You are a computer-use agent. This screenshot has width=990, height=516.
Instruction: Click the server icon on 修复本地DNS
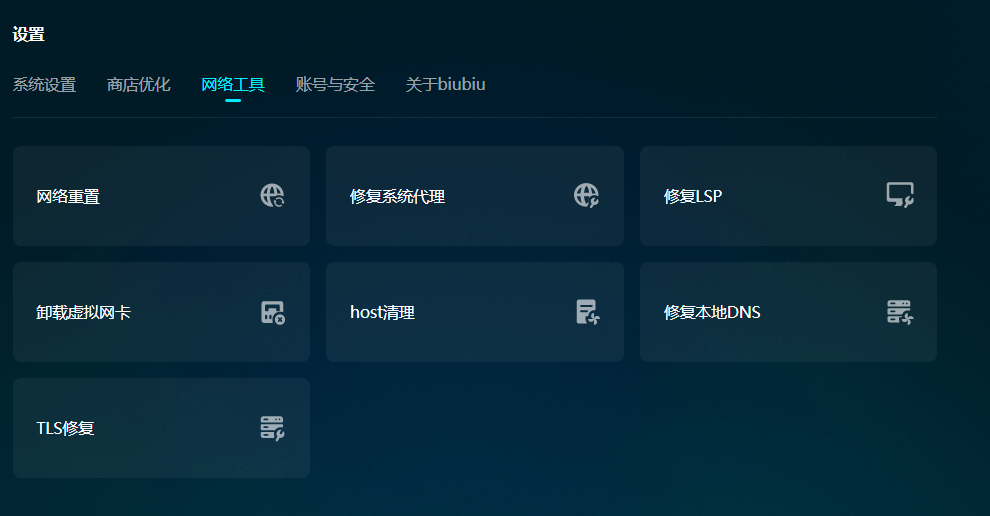(900, 312)
